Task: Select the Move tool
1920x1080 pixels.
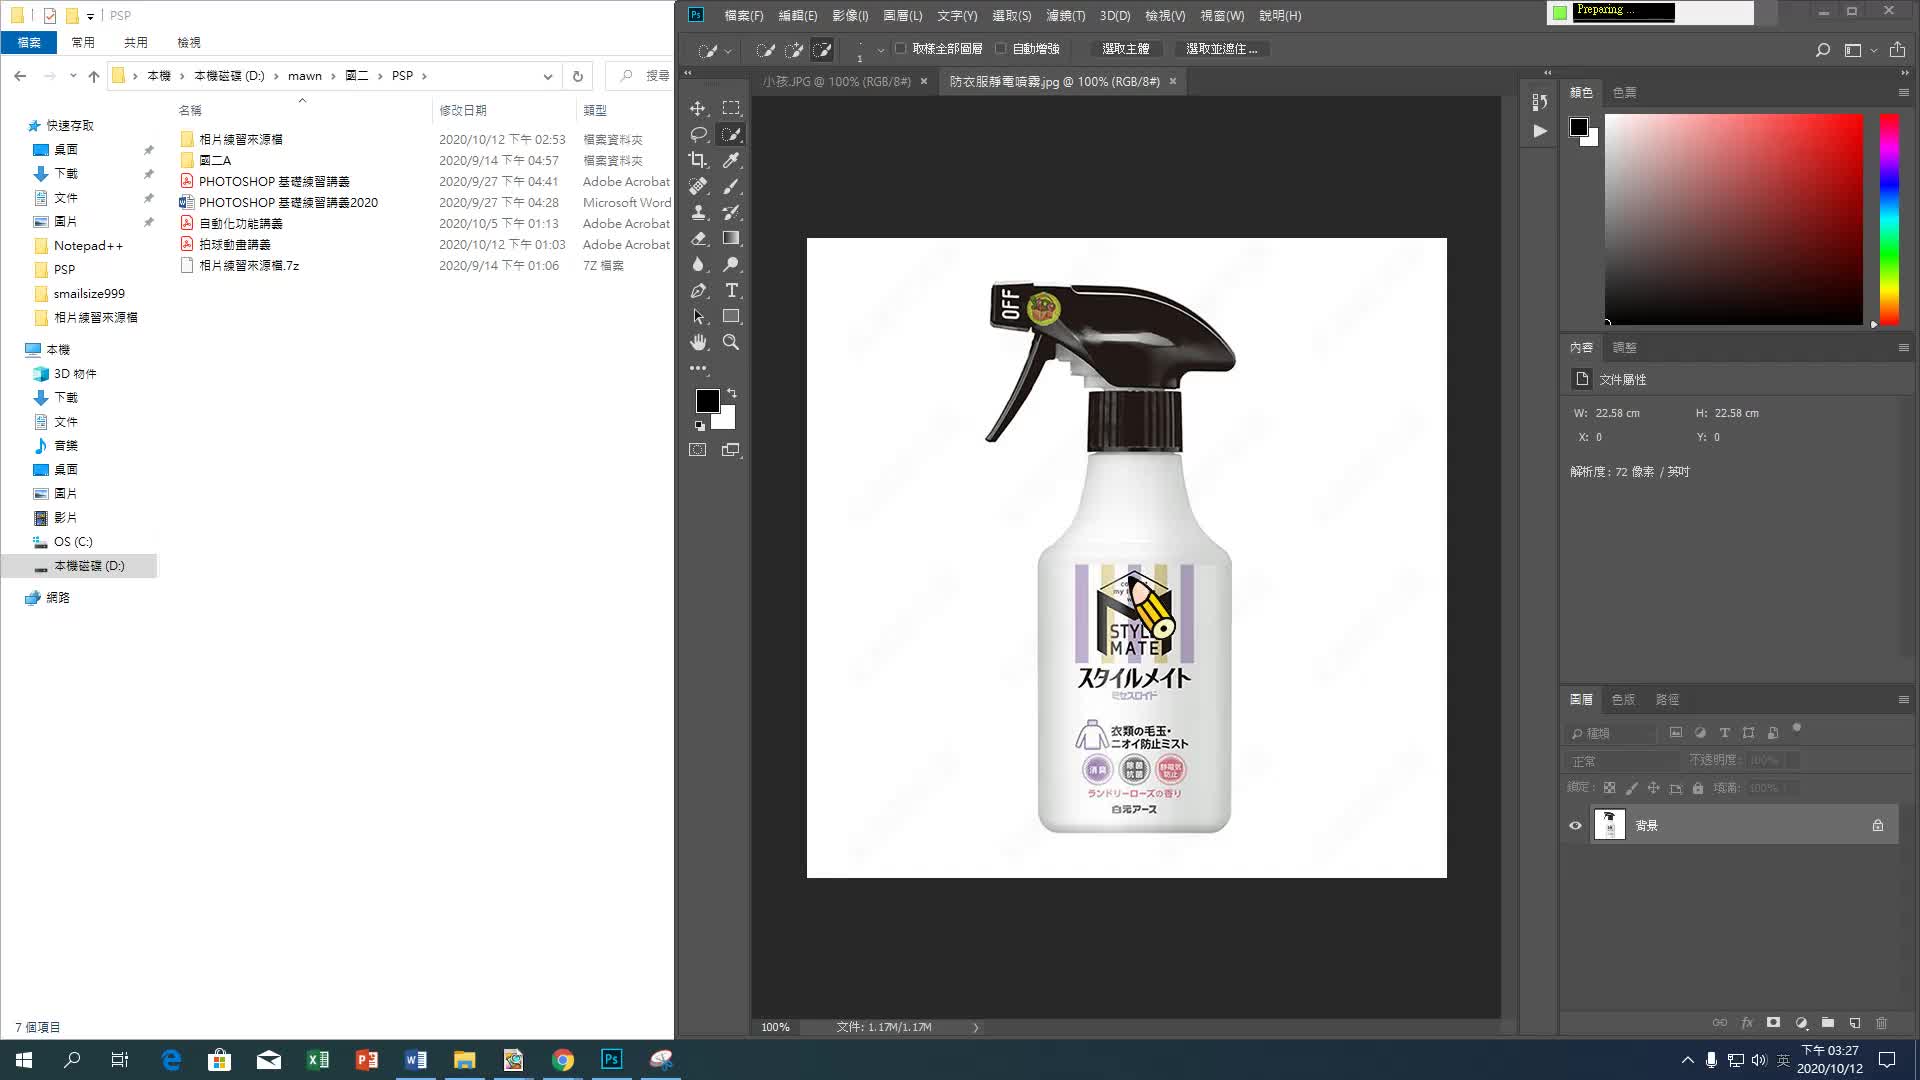Action: pos(698,108)
